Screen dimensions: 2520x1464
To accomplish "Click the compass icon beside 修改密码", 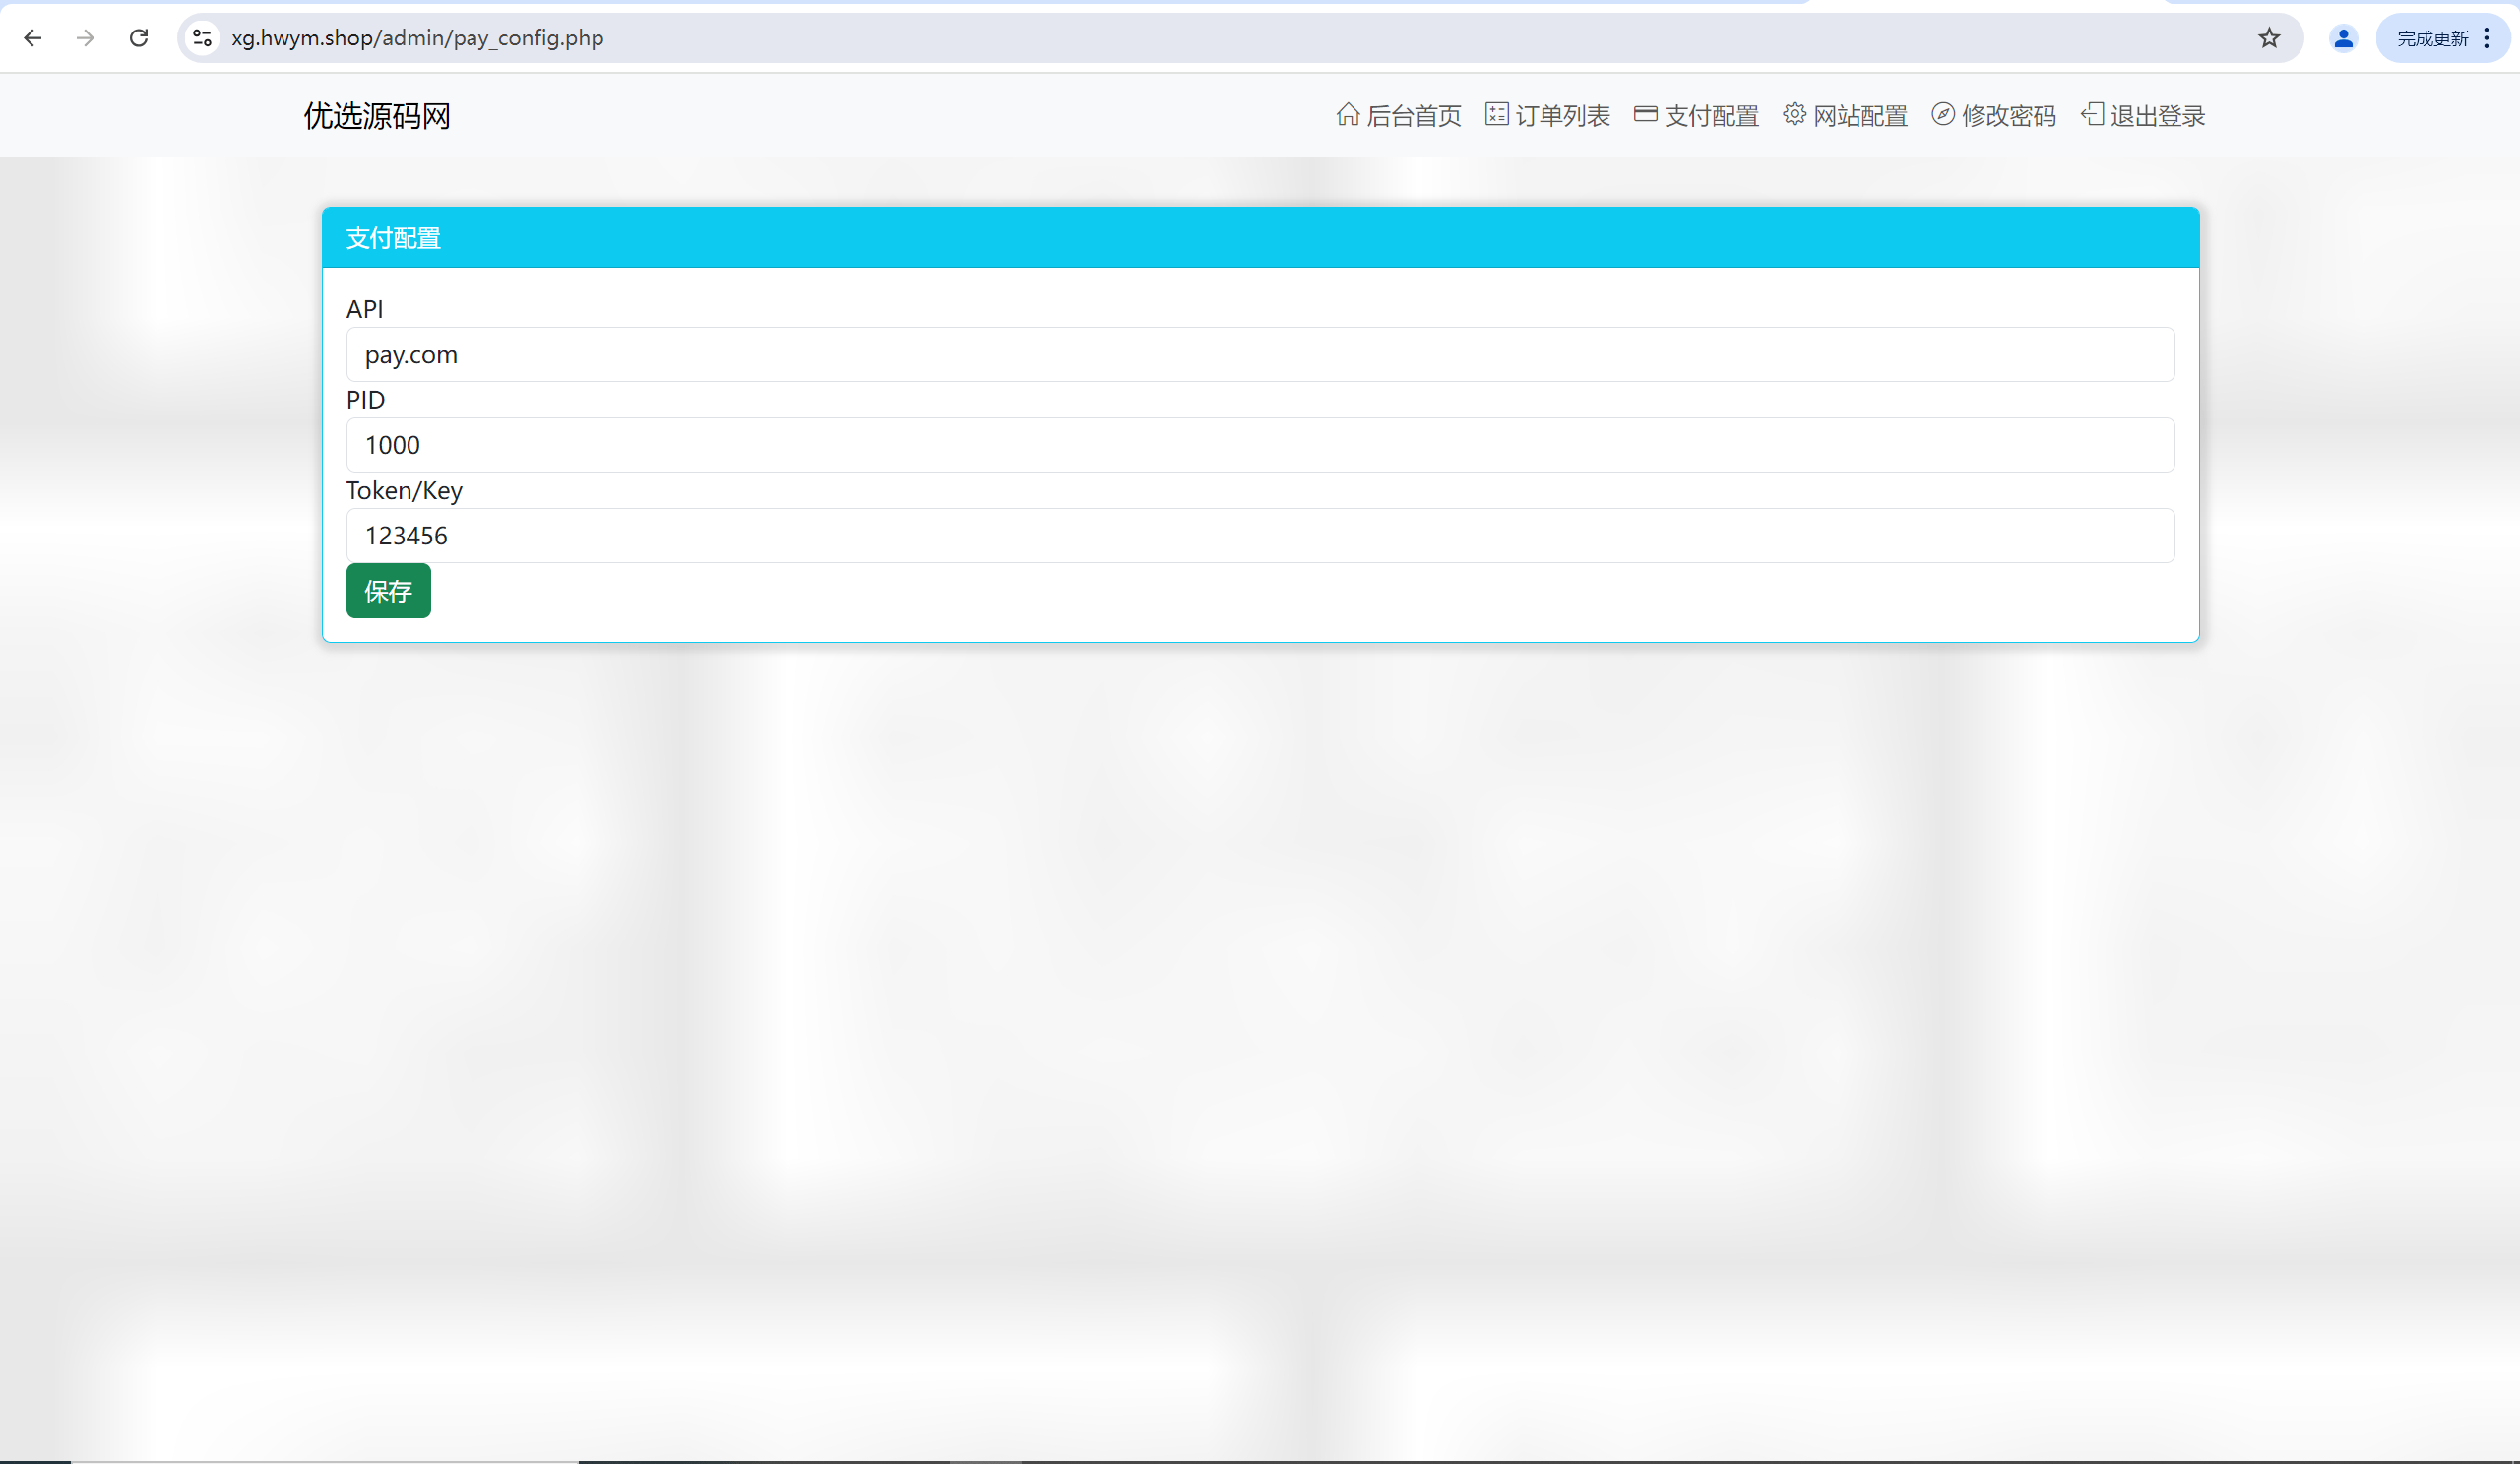I will [x=1943, y=115].
